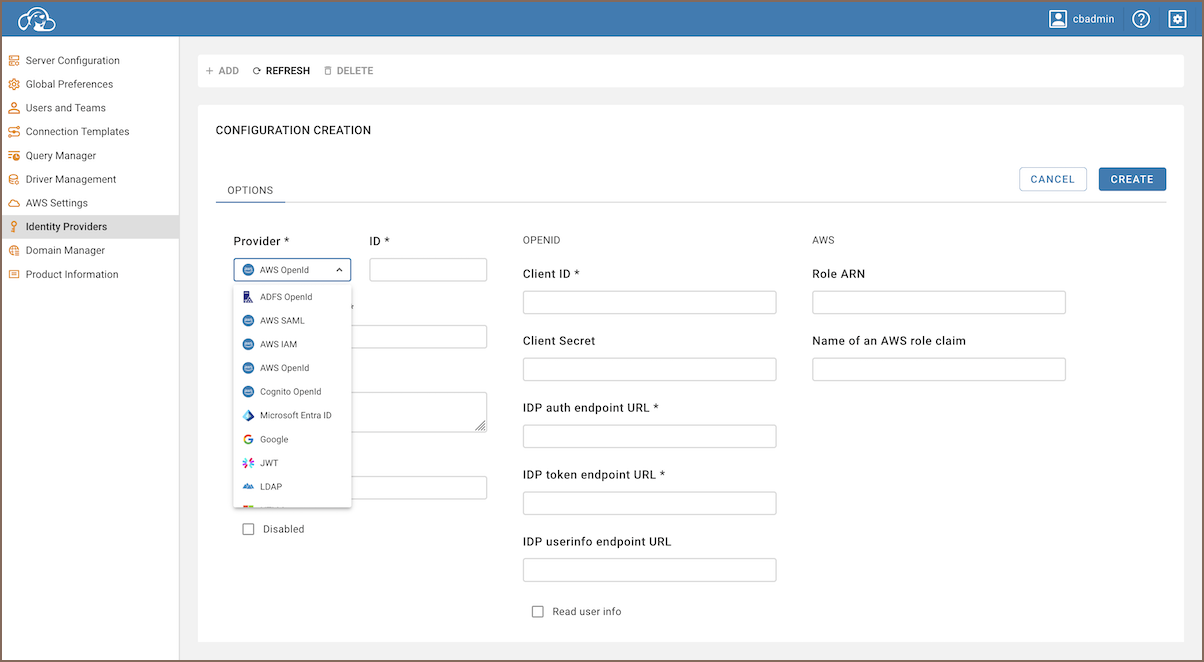The image size is (1204, 662).
Task: Open the cbadmin user profile icon
Action: (1058, 19)
